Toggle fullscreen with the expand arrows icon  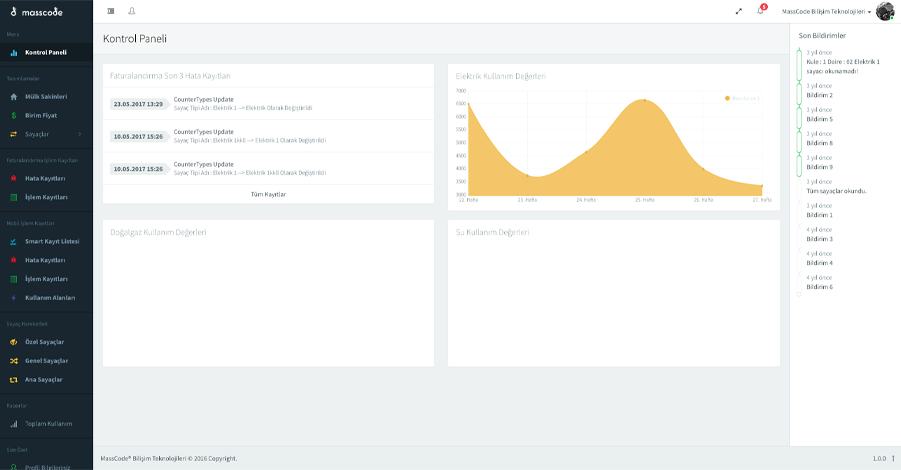(739, 11)
